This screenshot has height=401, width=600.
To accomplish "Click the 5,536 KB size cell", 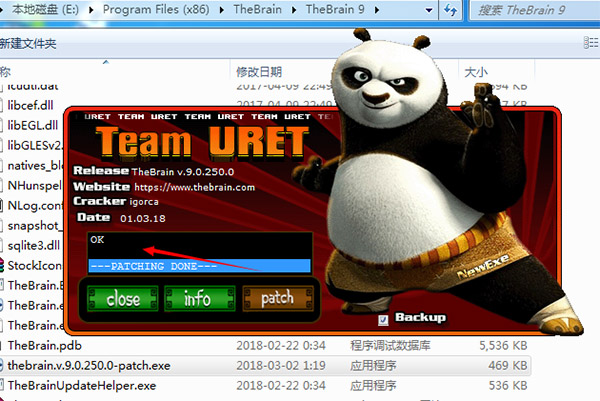I will 503,346.
